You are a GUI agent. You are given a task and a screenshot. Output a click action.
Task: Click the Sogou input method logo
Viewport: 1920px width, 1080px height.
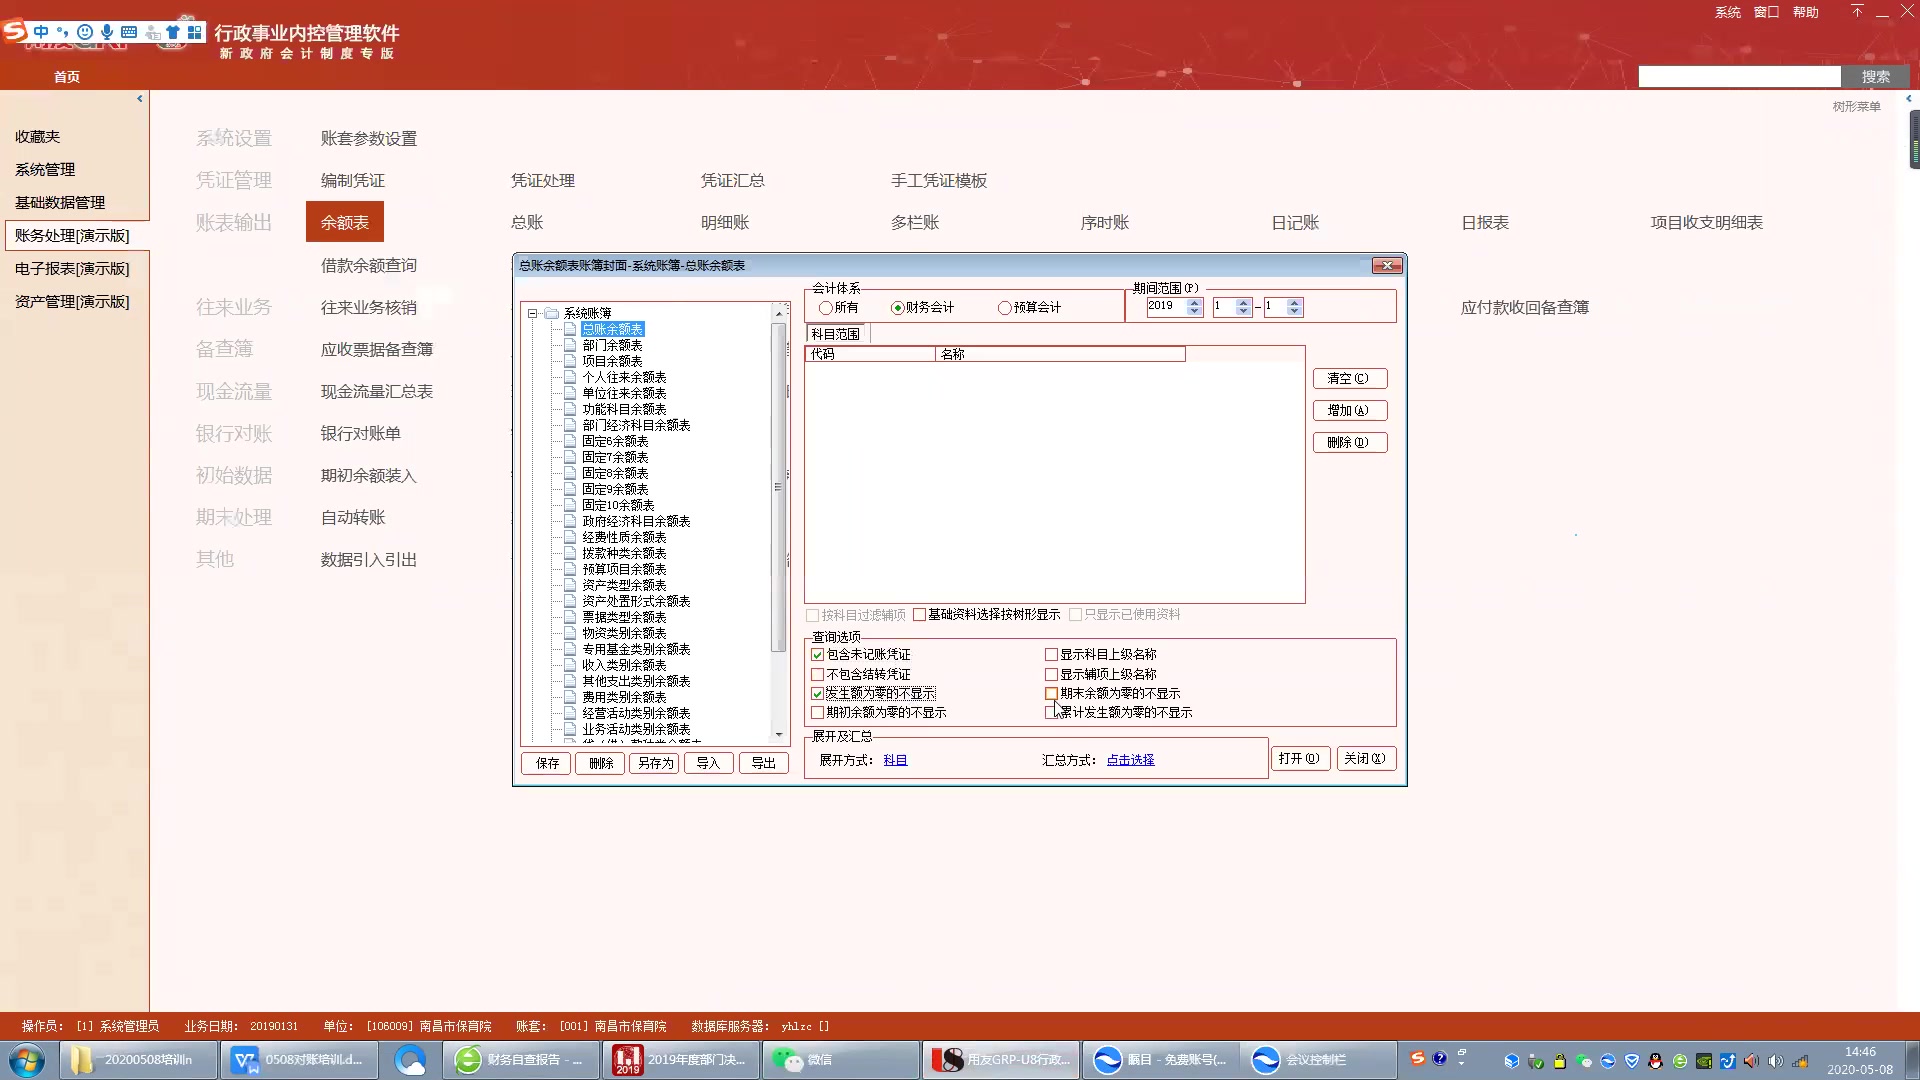(x=15, y=31)
